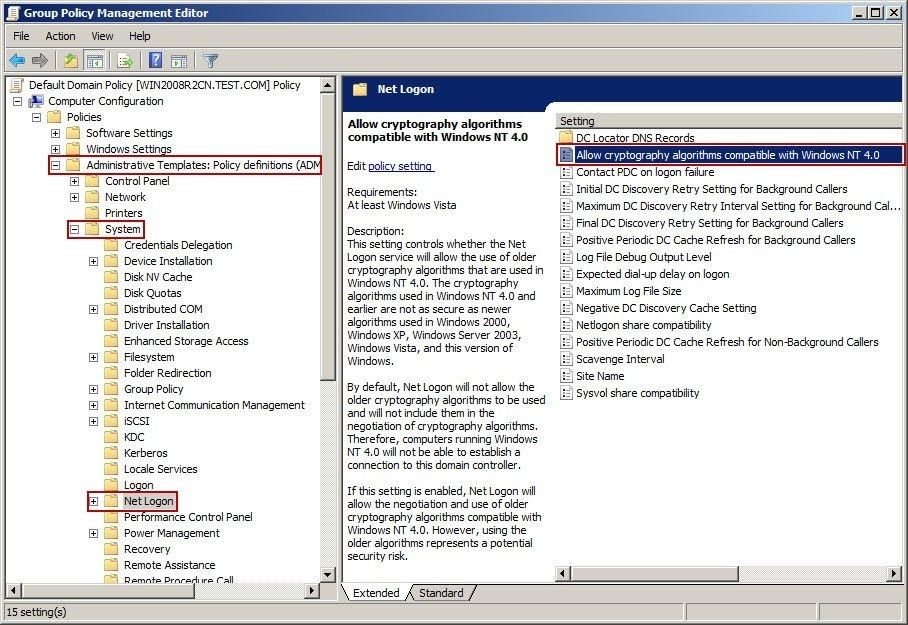The height and width of the screenshot is (625, 908).
Task: Click the Filter funnel toolbar icon
Action: [211, 60]
